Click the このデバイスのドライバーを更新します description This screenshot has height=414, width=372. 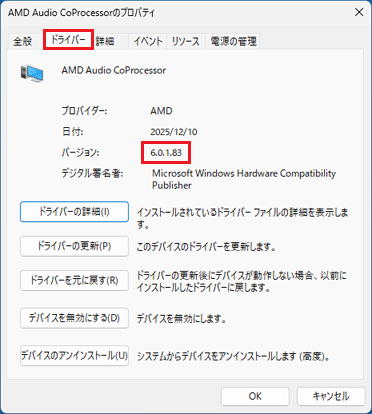pos(206,247)
